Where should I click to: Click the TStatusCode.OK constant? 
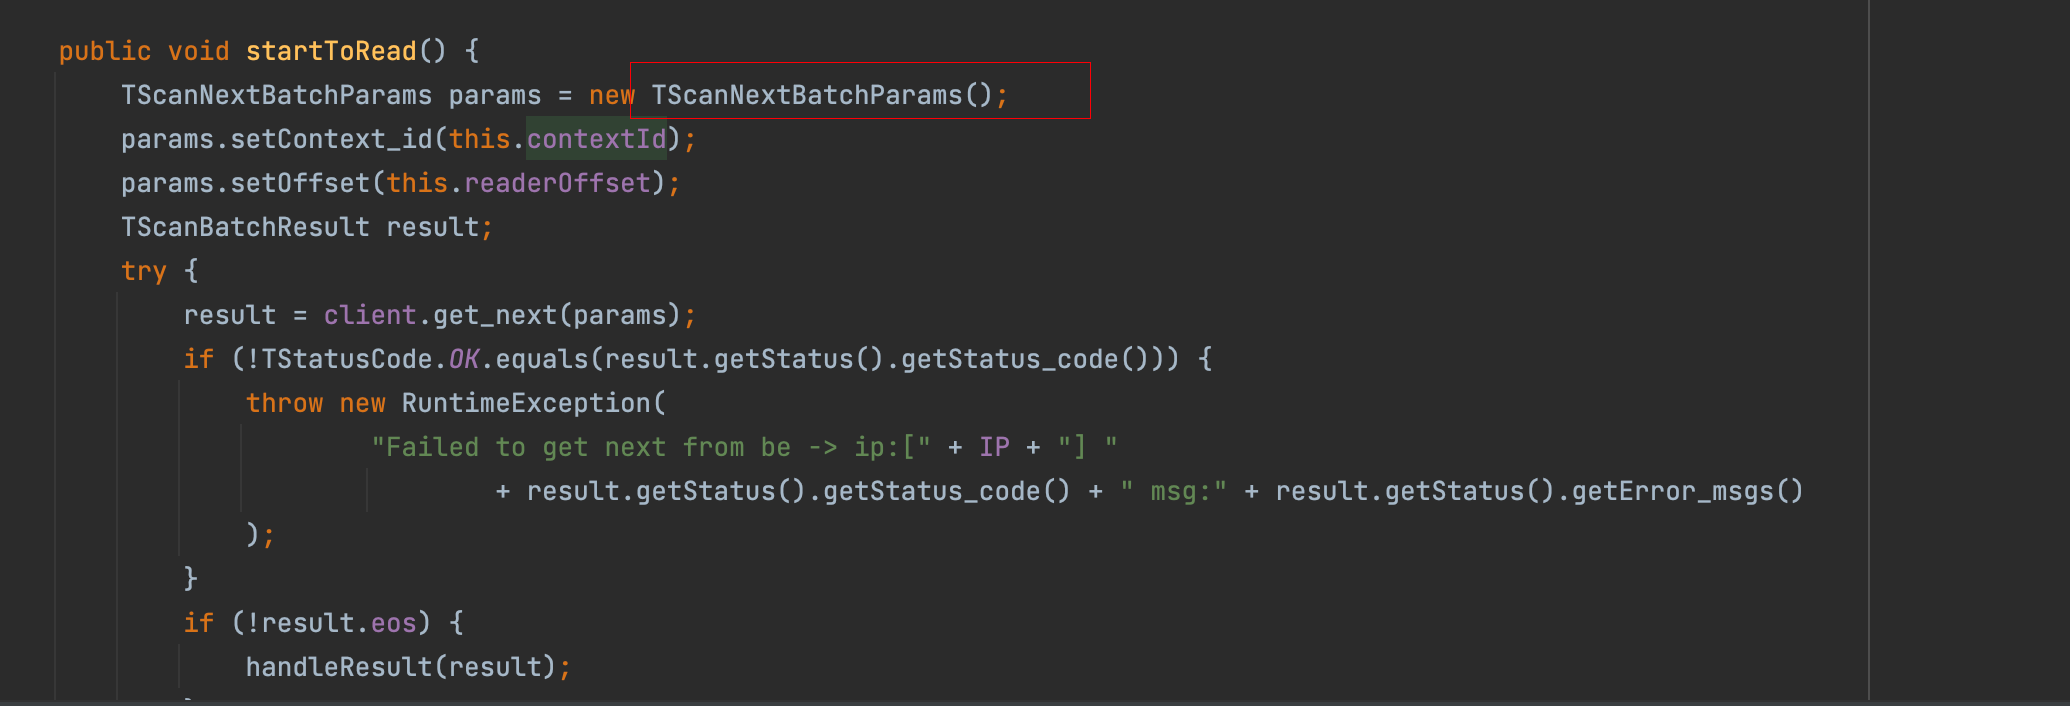pos(370,359)
